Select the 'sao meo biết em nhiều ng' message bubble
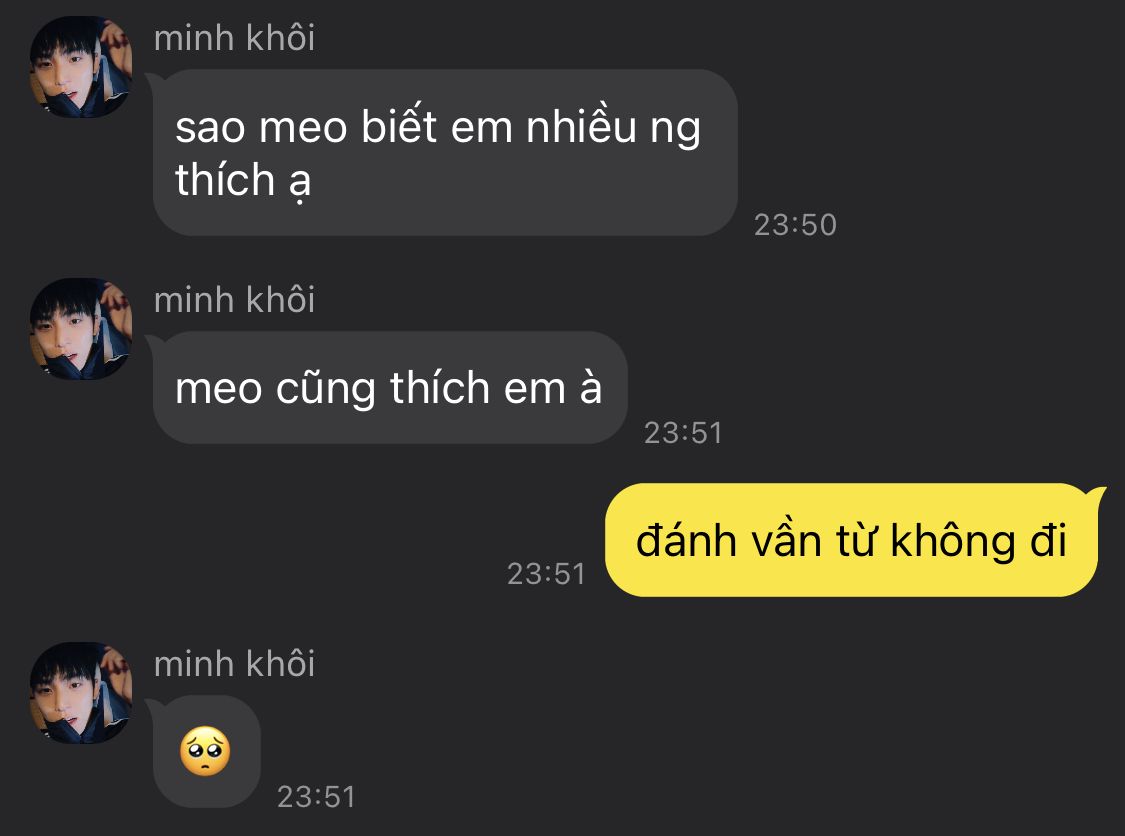Viewport: 1125px width, 836px height. click(x=445, y=152)
